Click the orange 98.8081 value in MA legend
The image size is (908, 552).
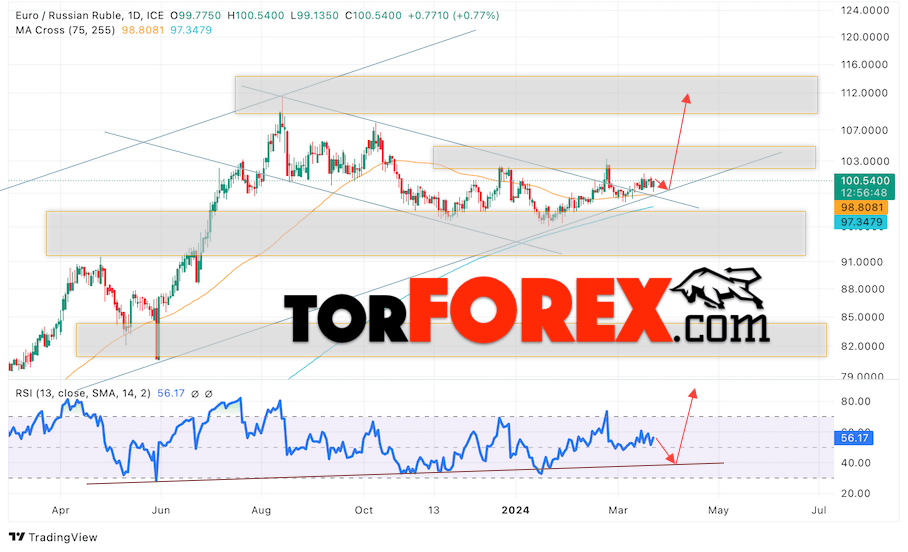click(143, 30)
